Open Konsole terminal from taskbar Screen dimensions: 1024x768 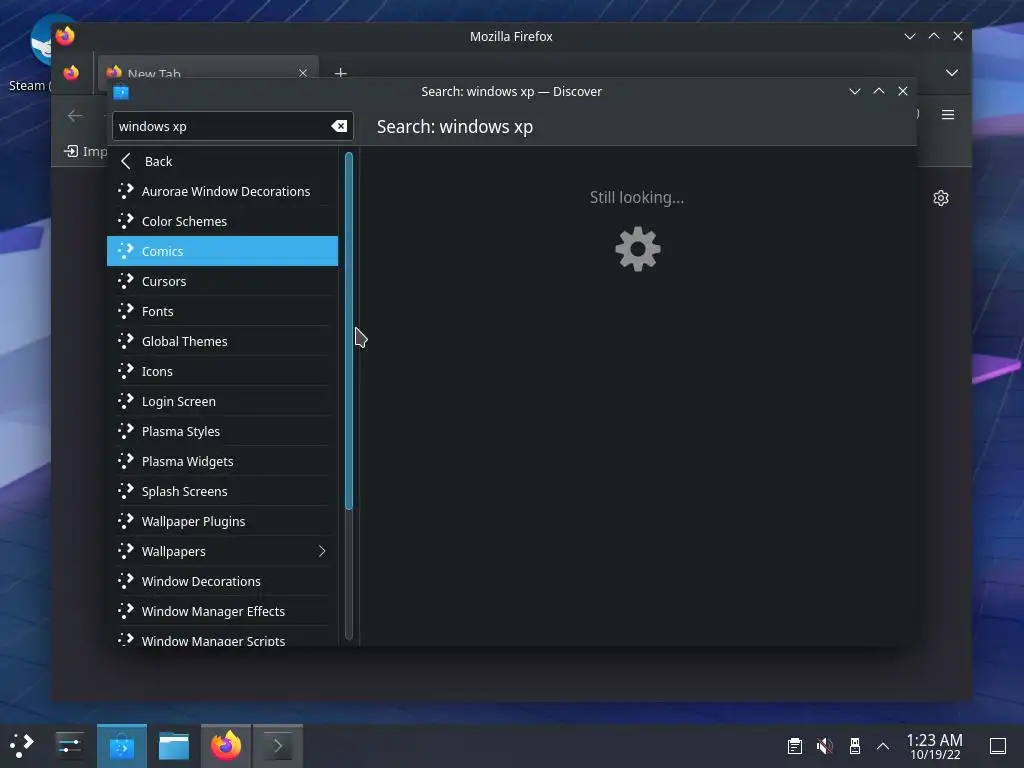[x=278, y=746]
